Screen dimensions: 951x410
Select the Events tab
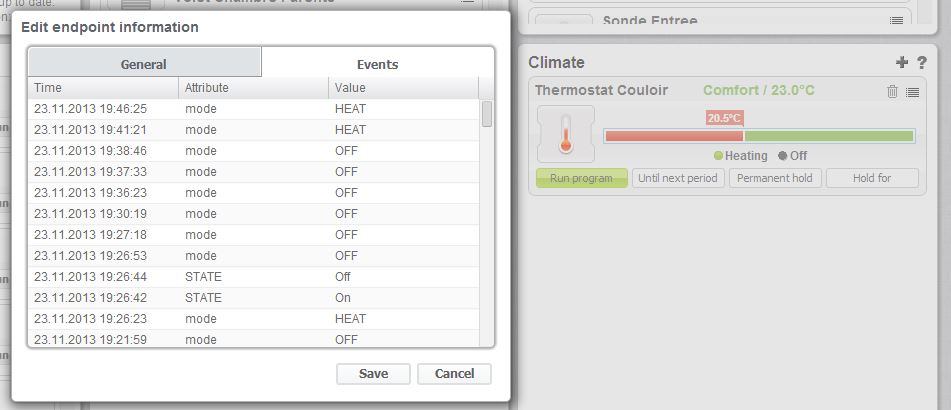[x=377, y=64]
